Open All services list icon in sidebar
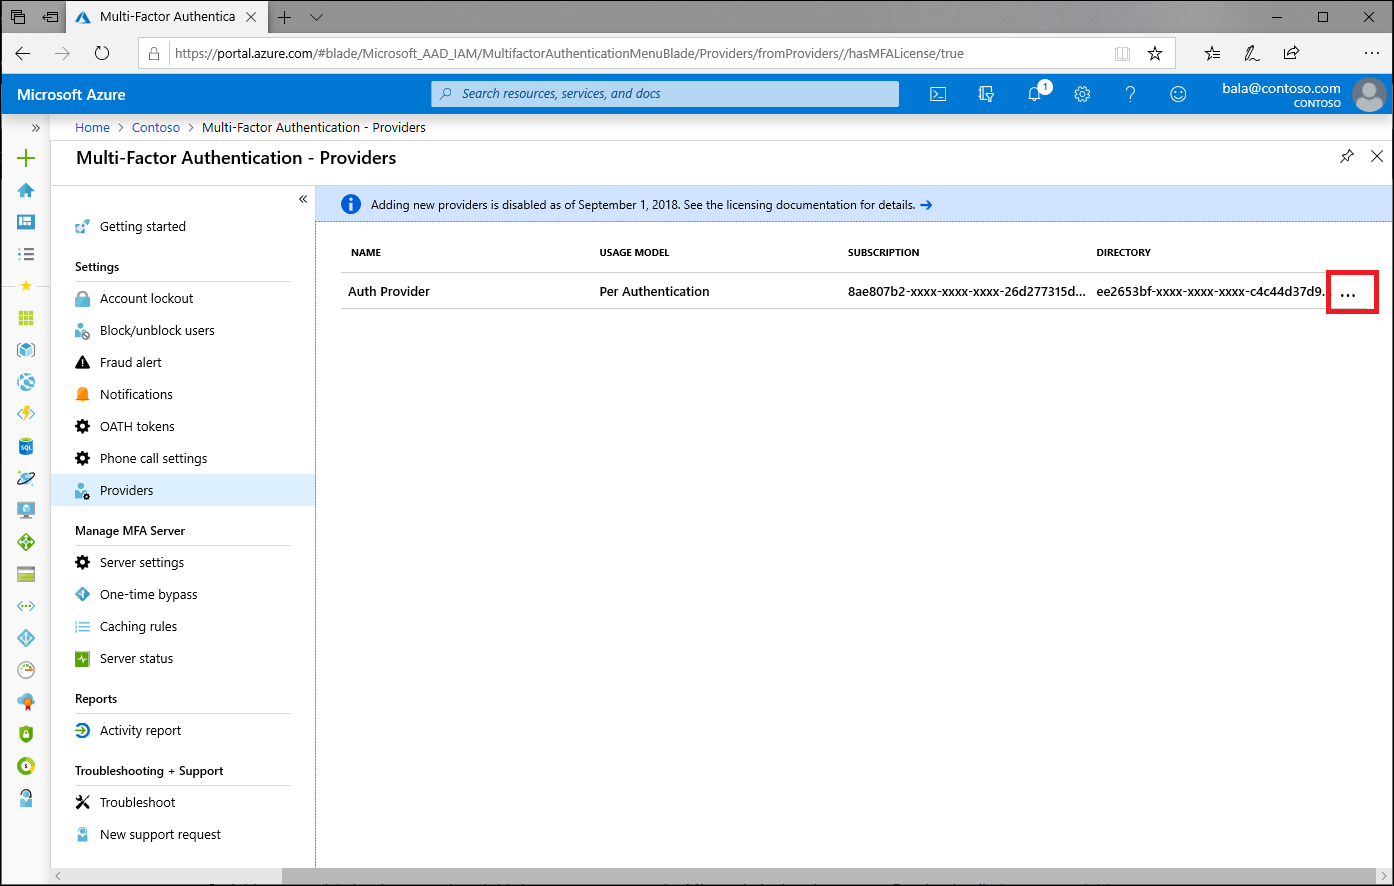Image resolution: width=1394 pixels, height=886 pixels. (26, 254)
